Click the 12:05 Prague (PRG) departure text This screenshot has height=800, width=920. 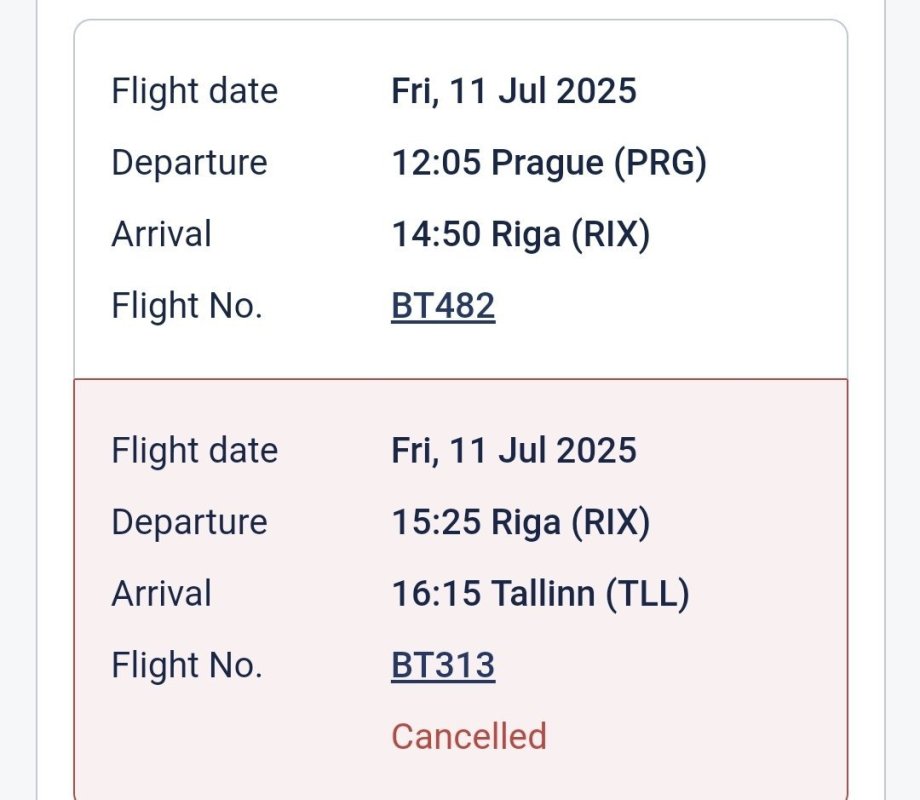pyautogui.click(x=548, y=163)
